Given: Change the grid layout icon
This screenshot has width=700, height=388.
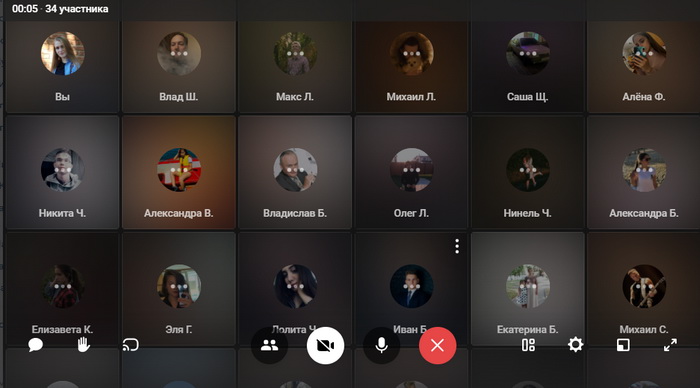Looking at the screenshot, I should pyautogui.click(x=529, y=345).
